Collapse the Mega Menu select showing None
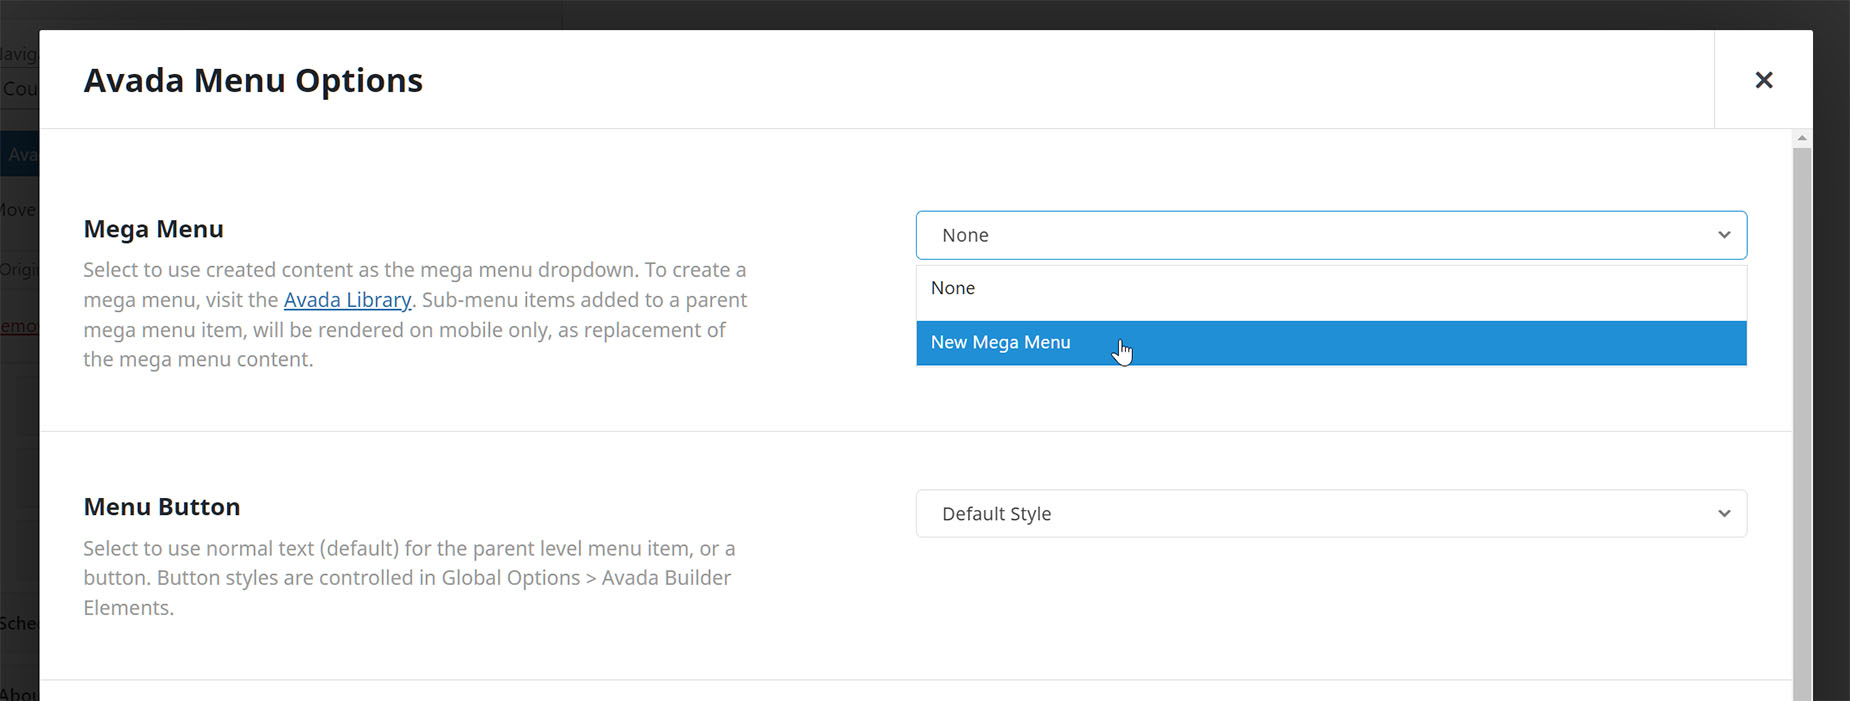This screenshot has height=701, width=1850. pyautogui.click(x=1331, y=235)
